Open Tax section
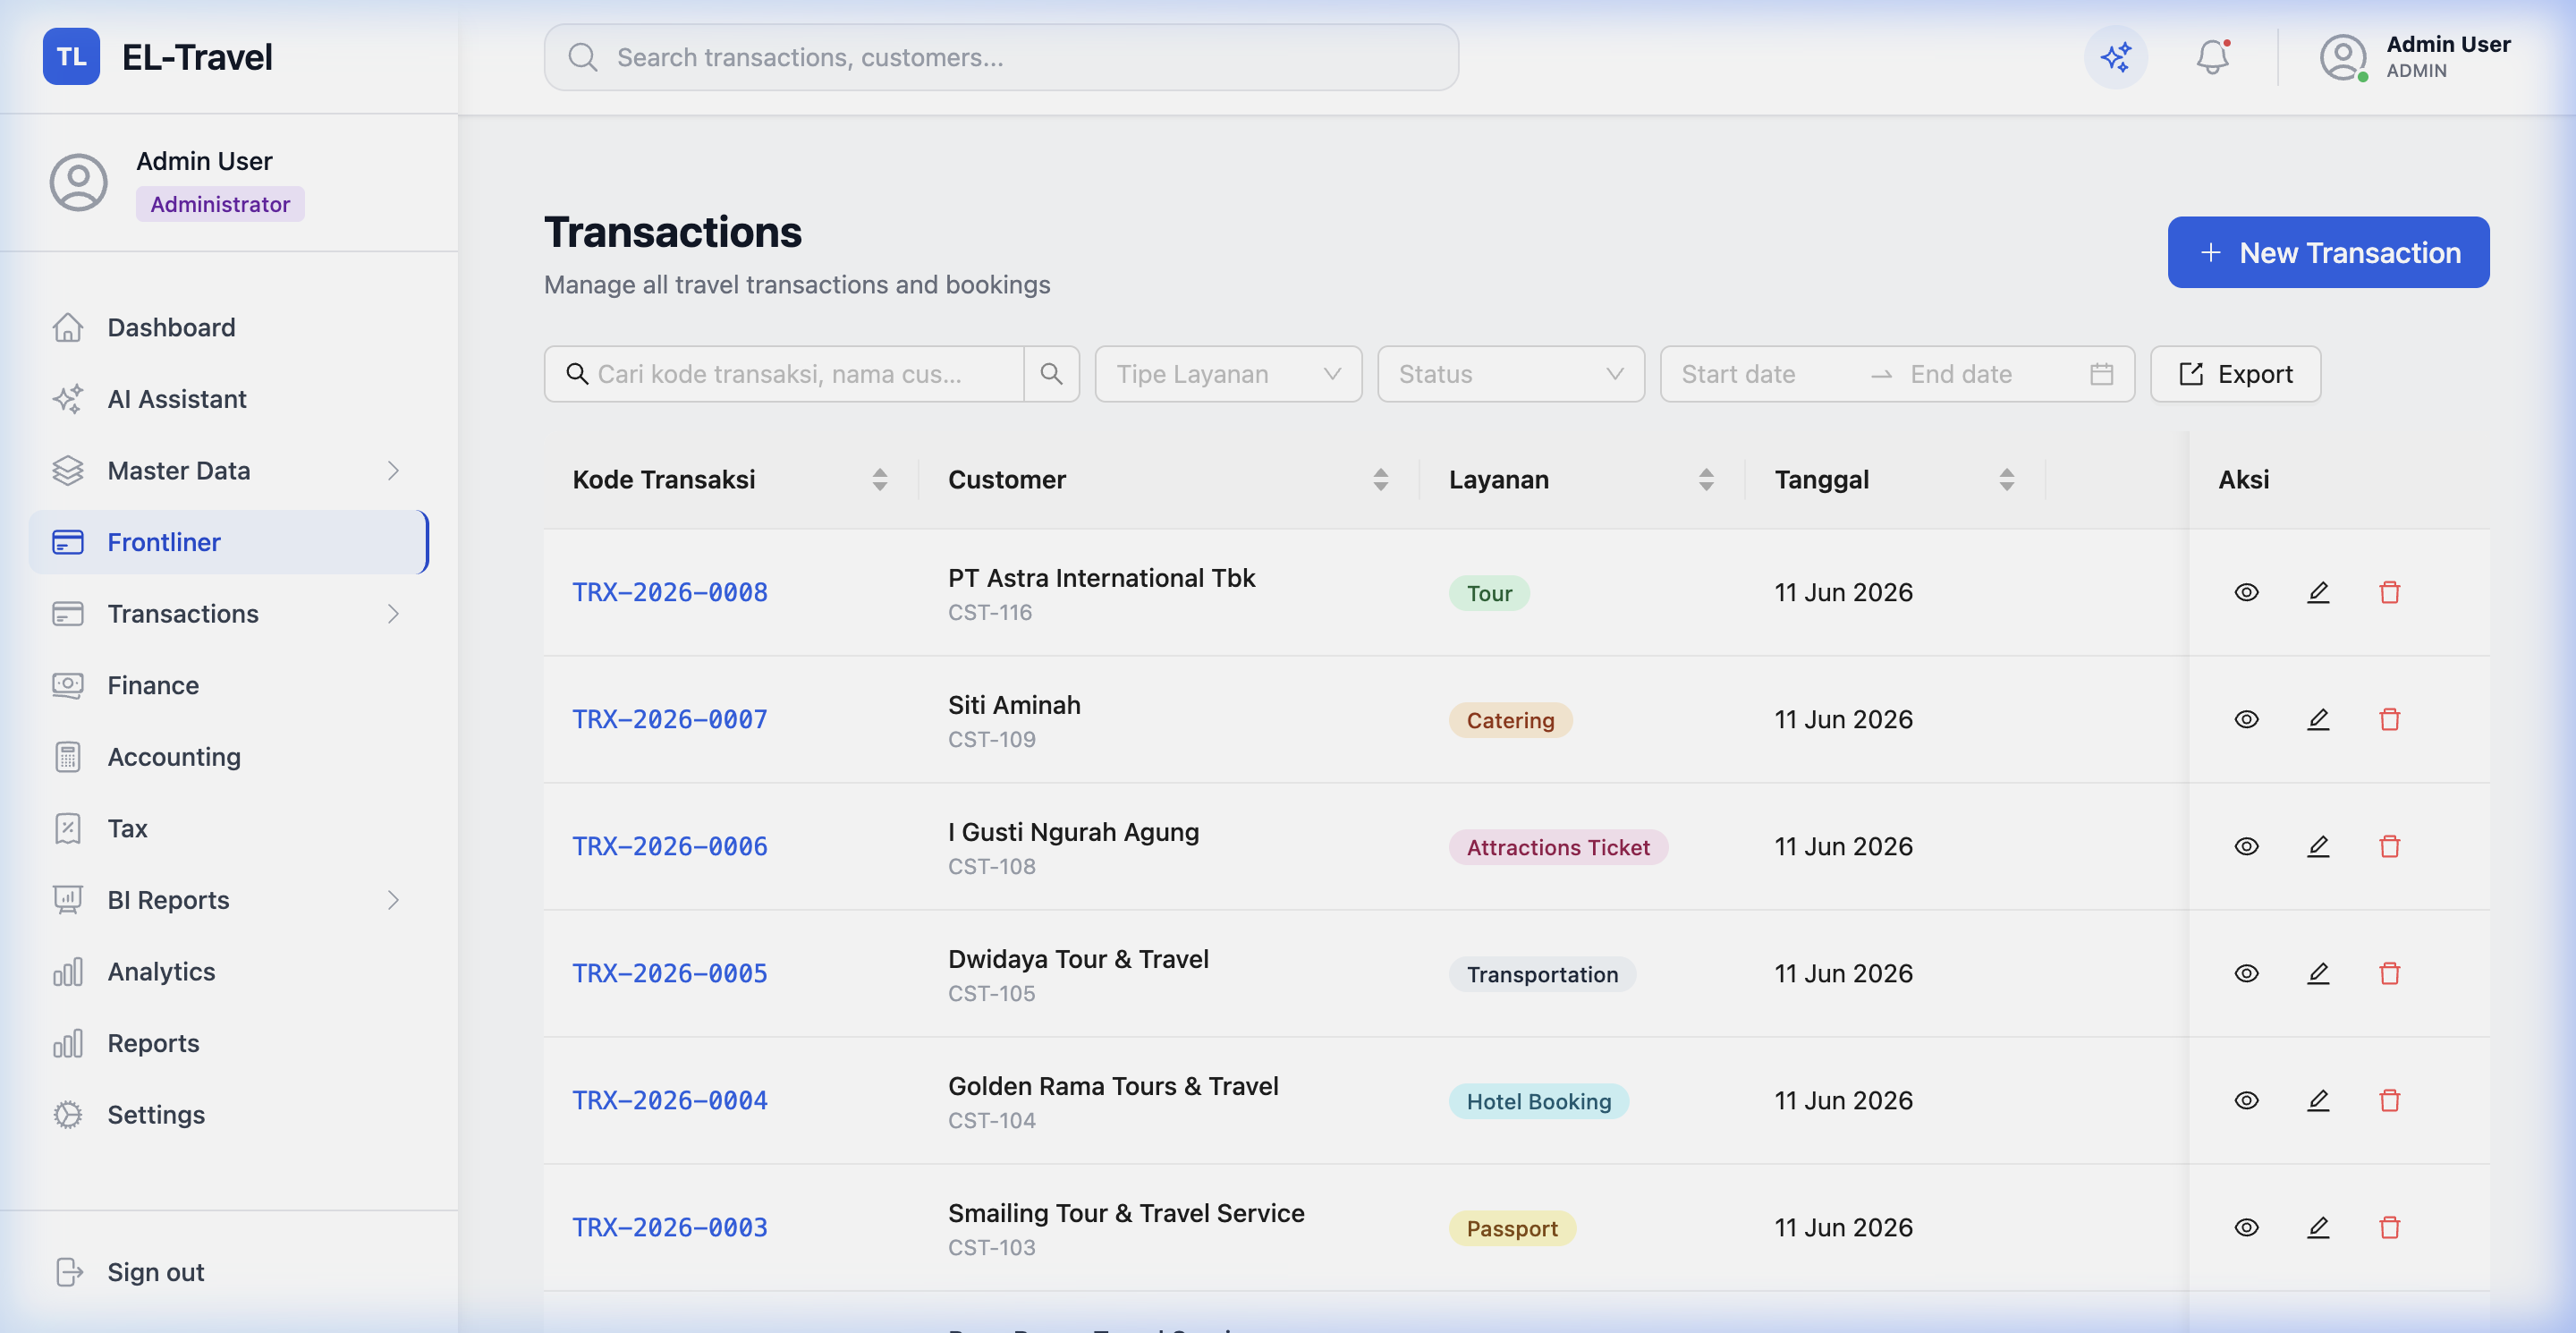2576x1333 pixels. 228,828
